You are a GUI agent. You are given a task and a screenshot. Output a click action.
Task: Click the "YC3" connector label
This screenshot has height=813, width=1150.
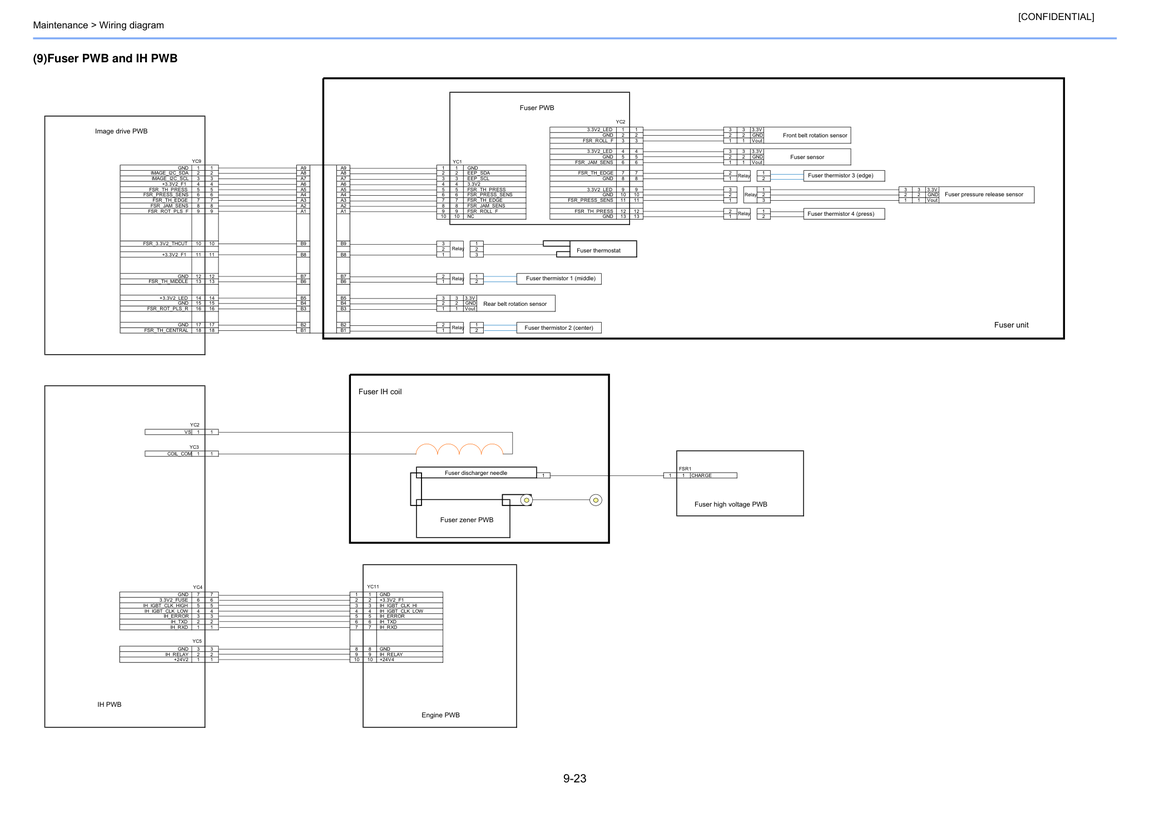pos(194,446)
